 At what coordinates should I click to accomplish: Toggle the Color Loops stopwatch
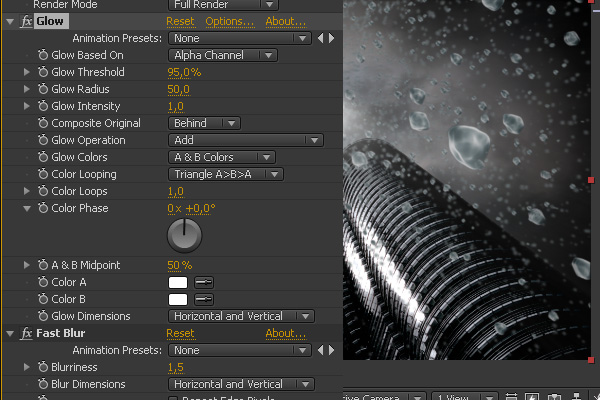tap(43, 191)
